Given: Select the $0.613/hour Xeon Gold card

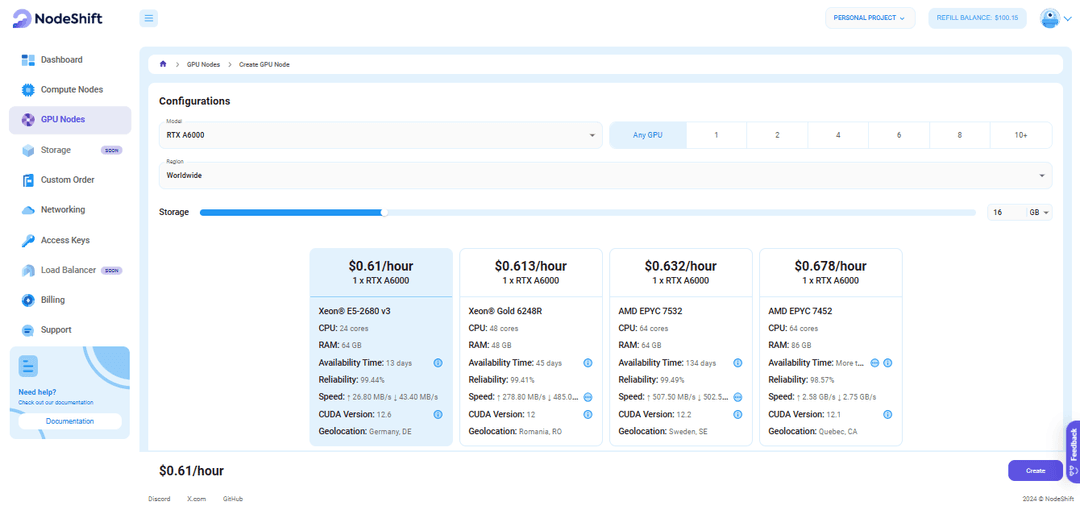Looking at the screenshot, I should click(530, 346).
